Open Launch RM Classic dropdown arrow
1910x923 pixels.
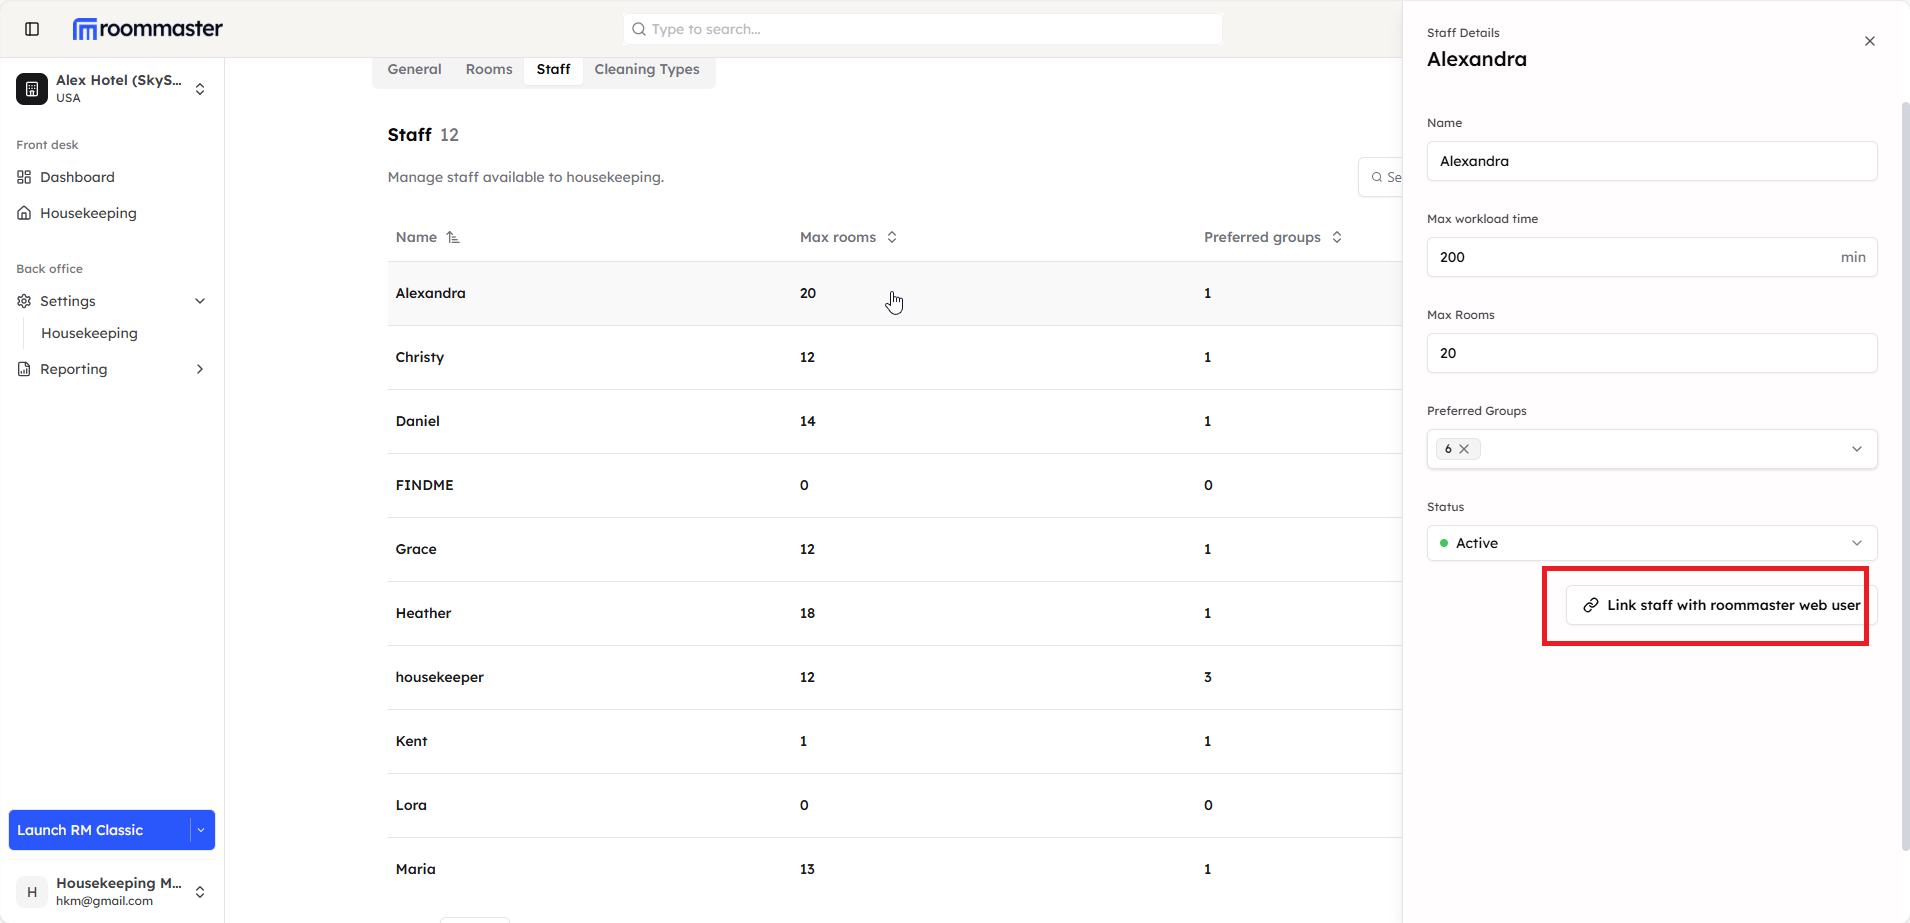[x=201, y=830]
